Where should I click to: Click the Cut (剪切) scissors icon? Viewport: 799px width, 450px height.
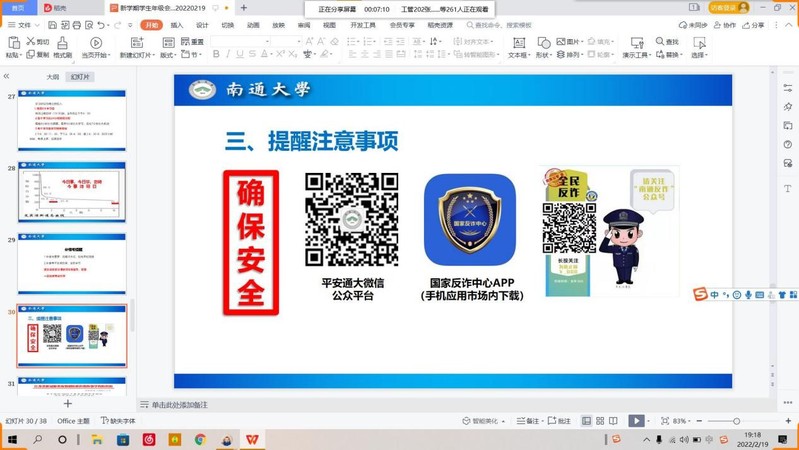click(31, 41)
